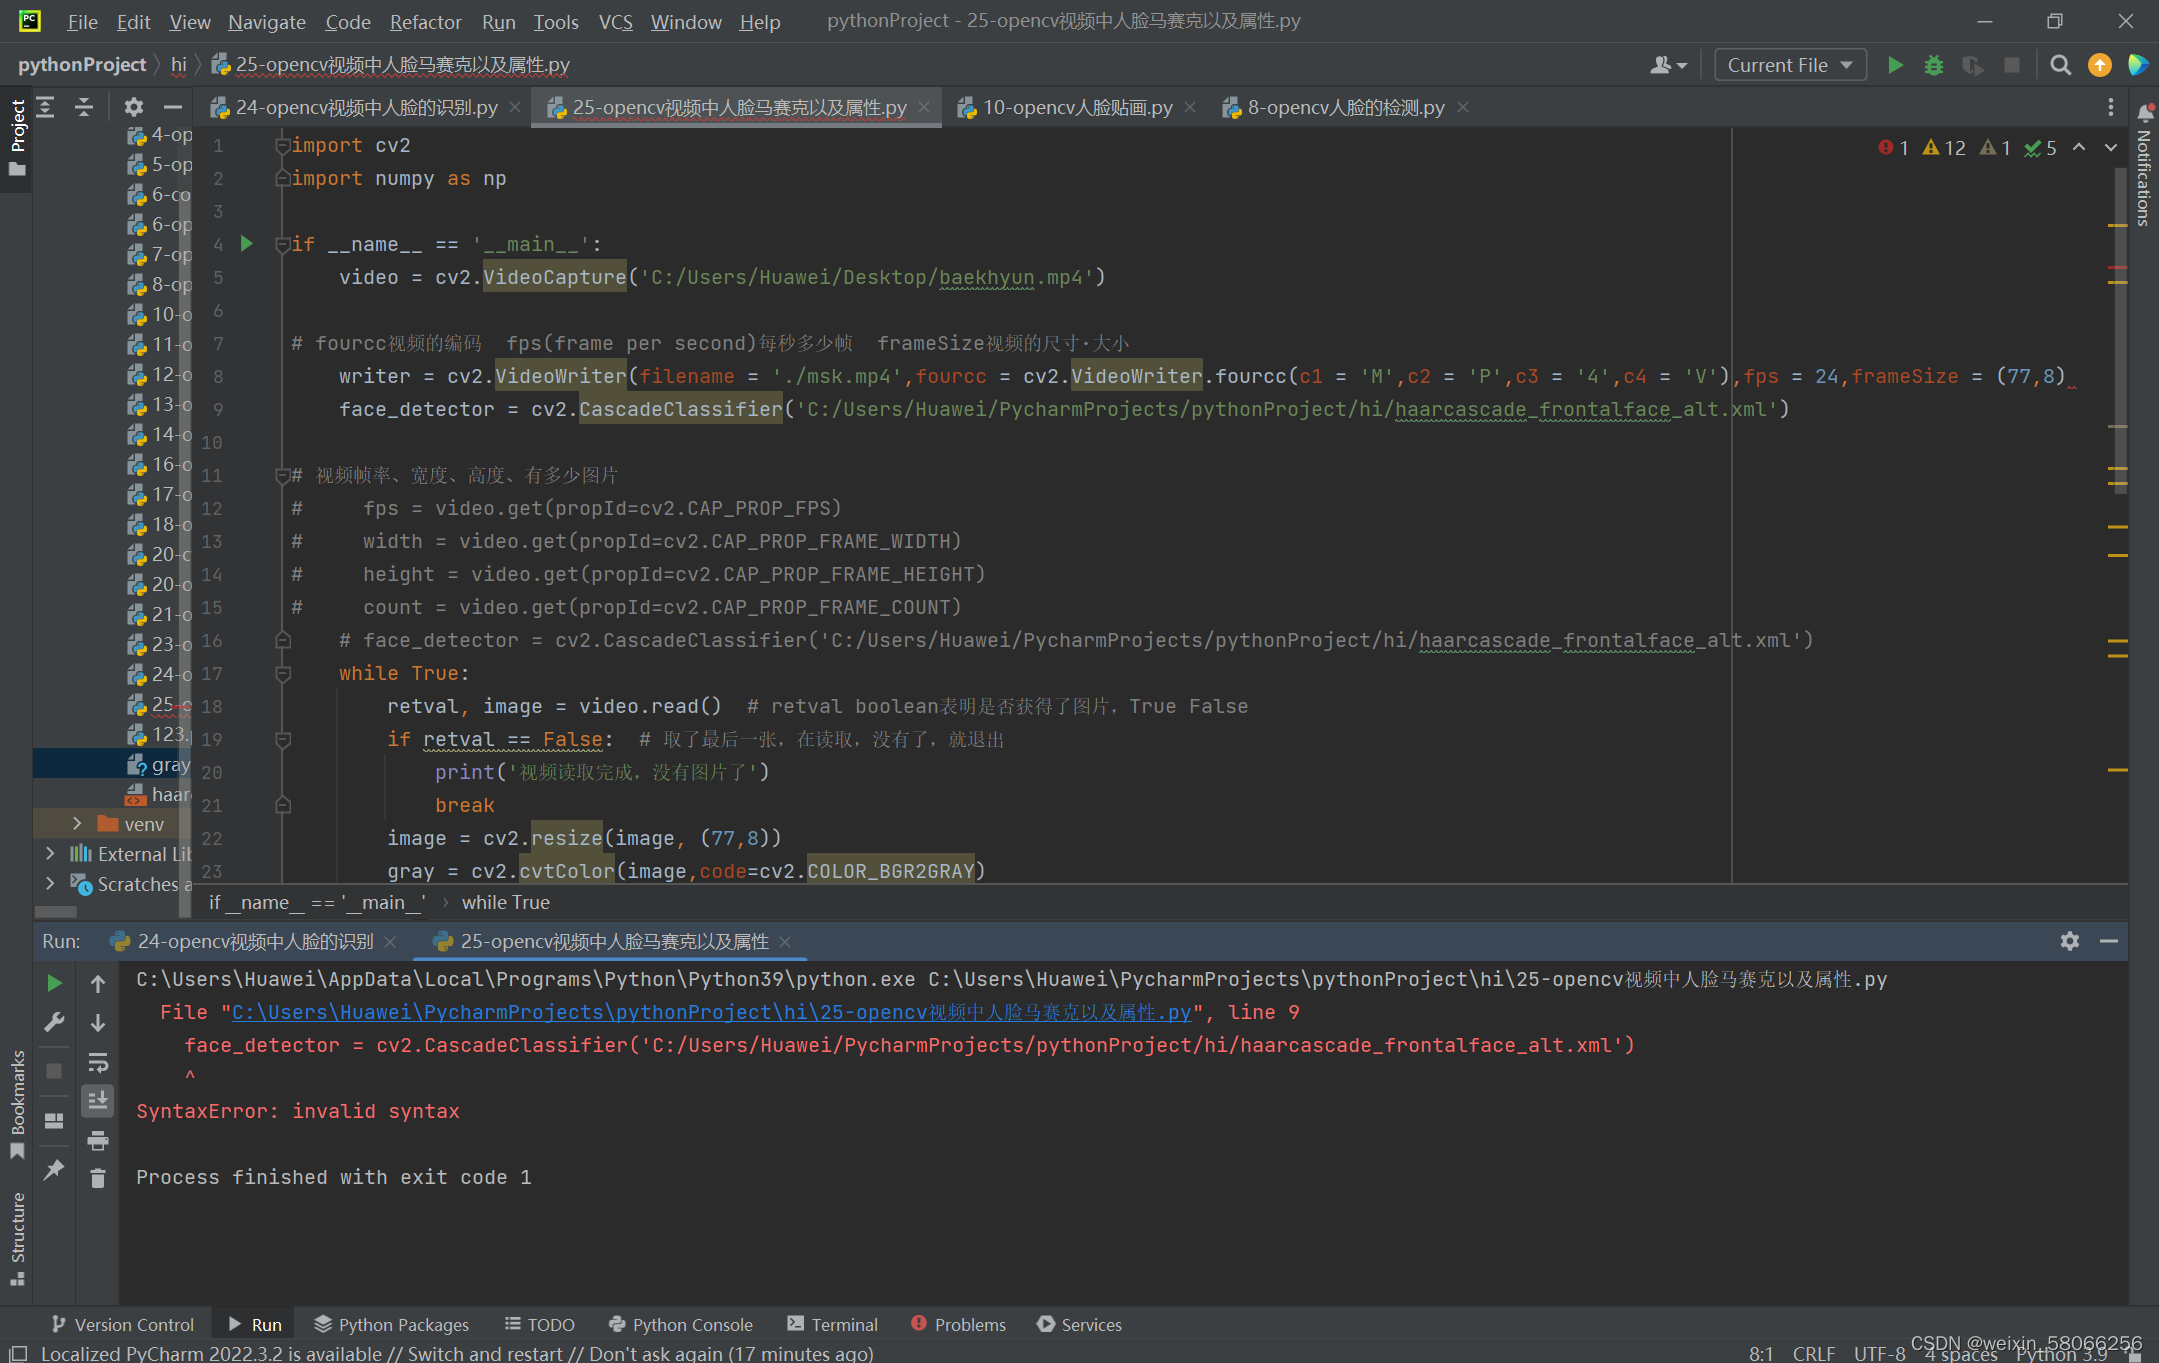This screenshot has height=1363, width=2159.
Task: Toggle scroll-to-end in the console
Action: coord(98,1100)
